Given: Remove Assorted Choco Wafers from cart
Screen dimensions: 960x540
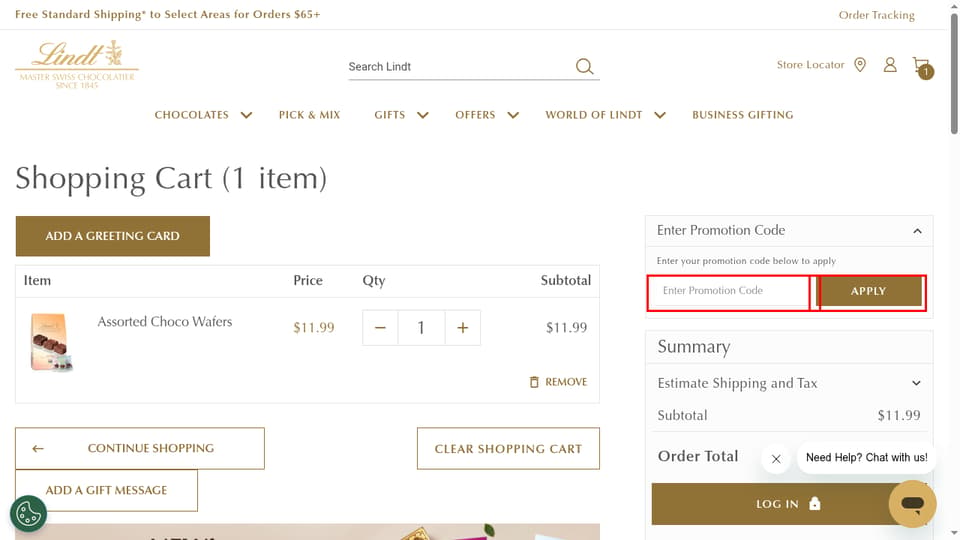Looking at the screenshot, I should point(558,382).
